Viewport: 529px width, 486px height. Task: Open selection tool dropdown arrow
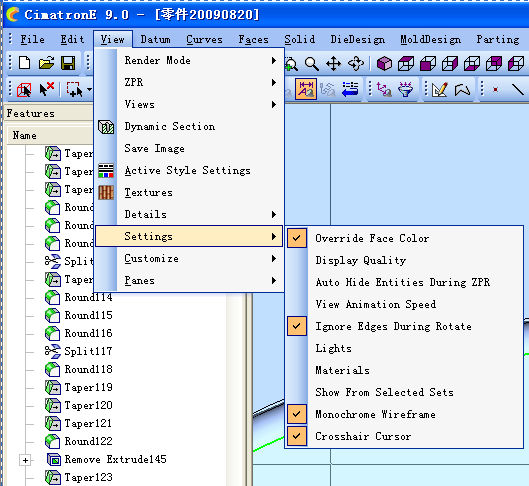click(89, 90)
